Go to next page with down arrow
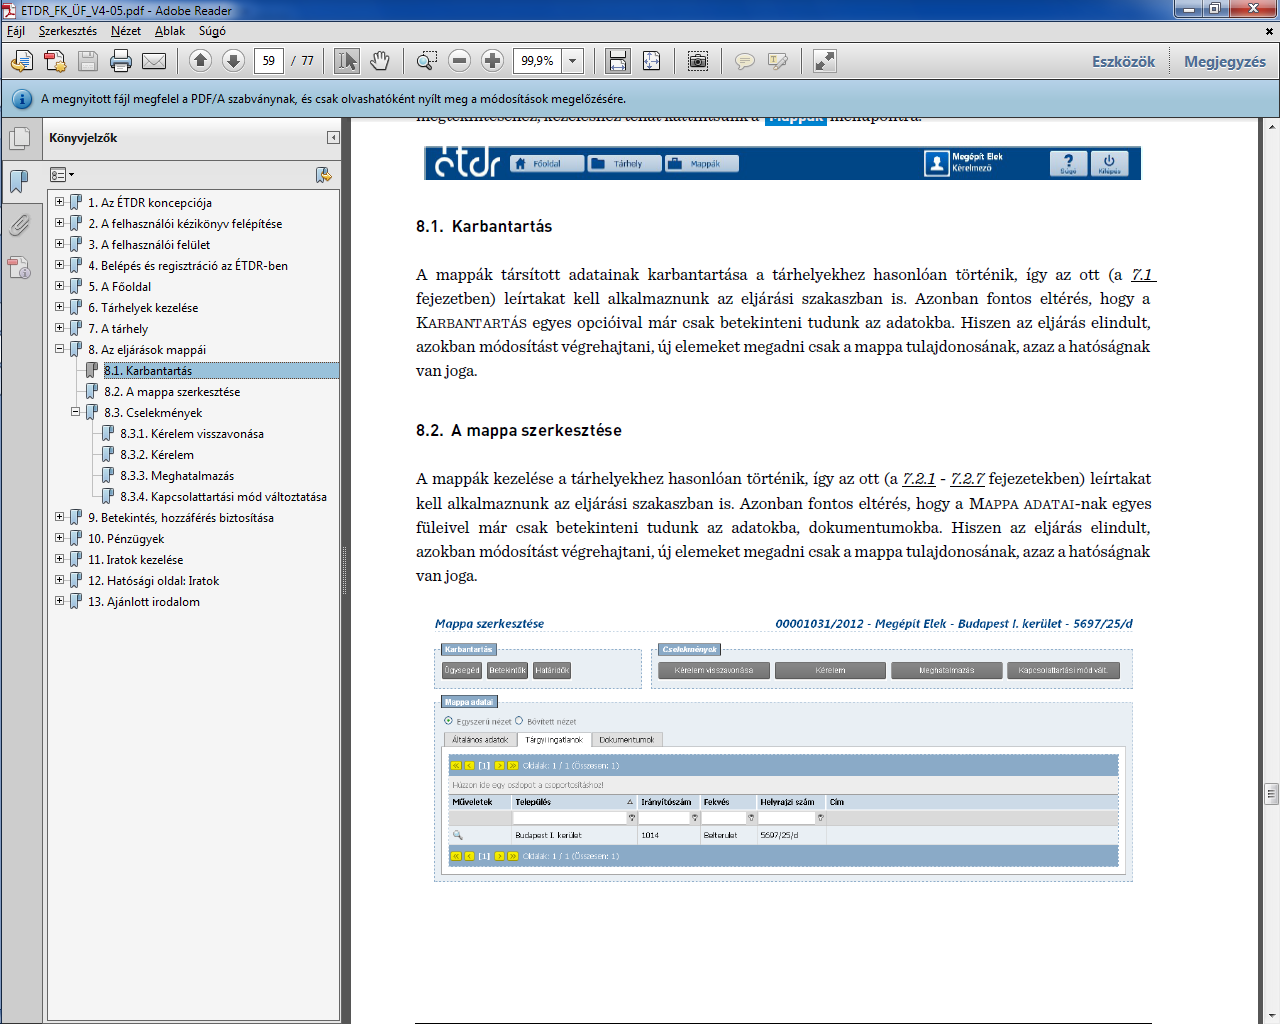This screenshot has height=1024, width=1280. point(233,61)
